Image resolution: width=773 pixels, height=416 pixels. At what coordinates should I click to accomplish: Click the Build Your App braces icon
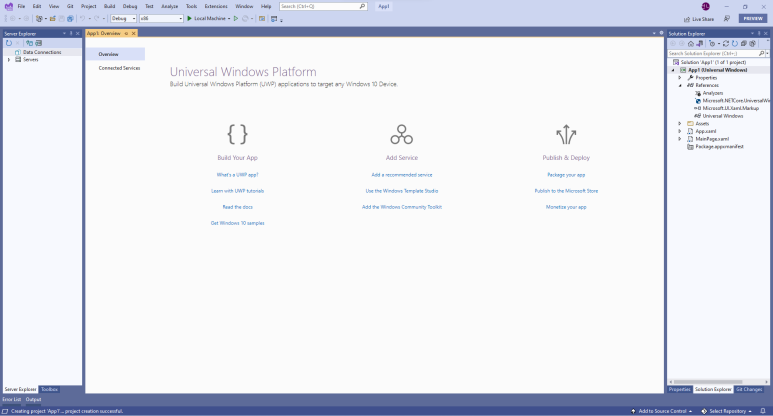tap(238, 134)
